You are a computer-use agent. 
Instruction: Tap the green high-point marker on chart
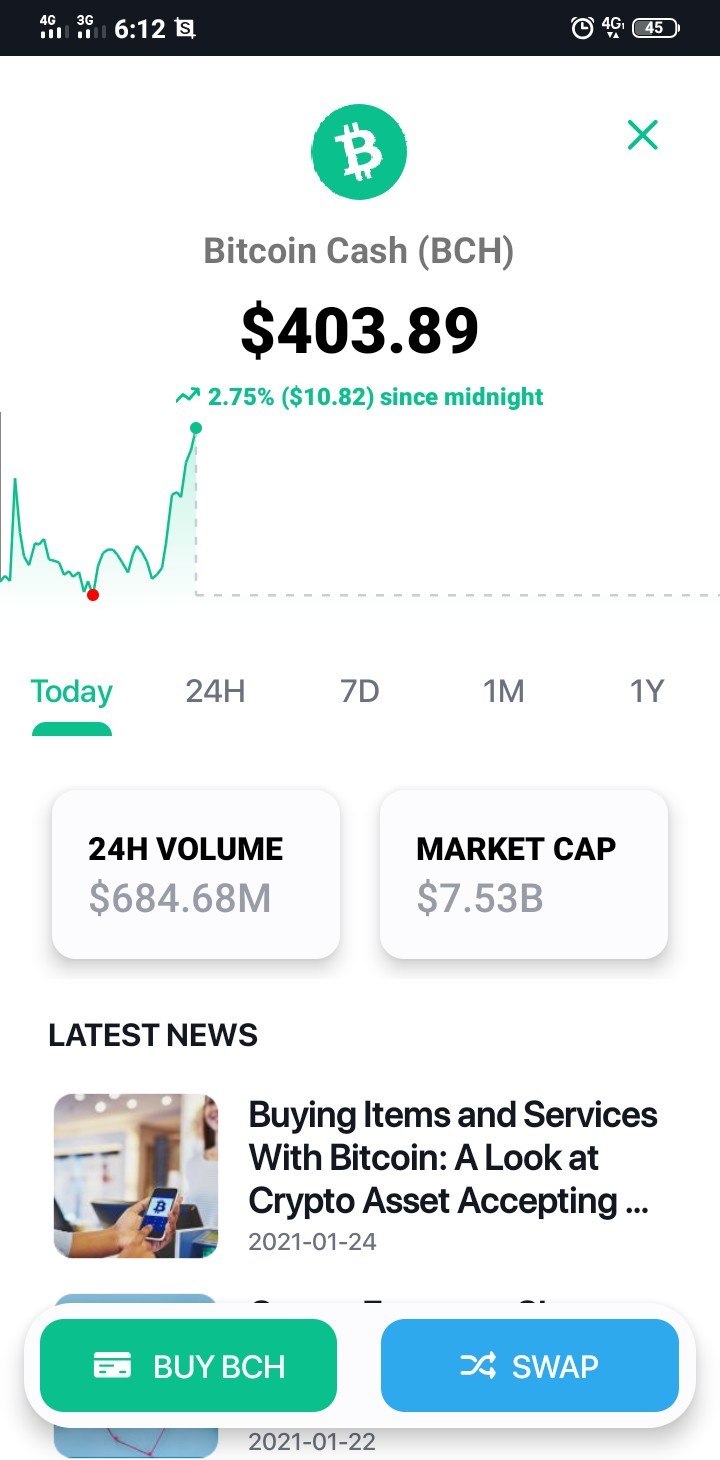[x=196, y=428]
